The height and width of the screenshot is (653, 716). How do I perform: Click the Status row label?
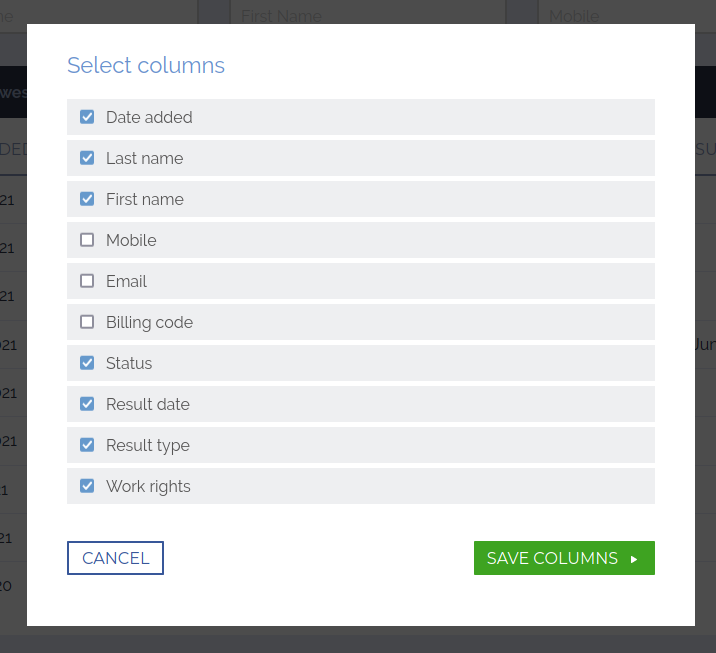(129, 363)
